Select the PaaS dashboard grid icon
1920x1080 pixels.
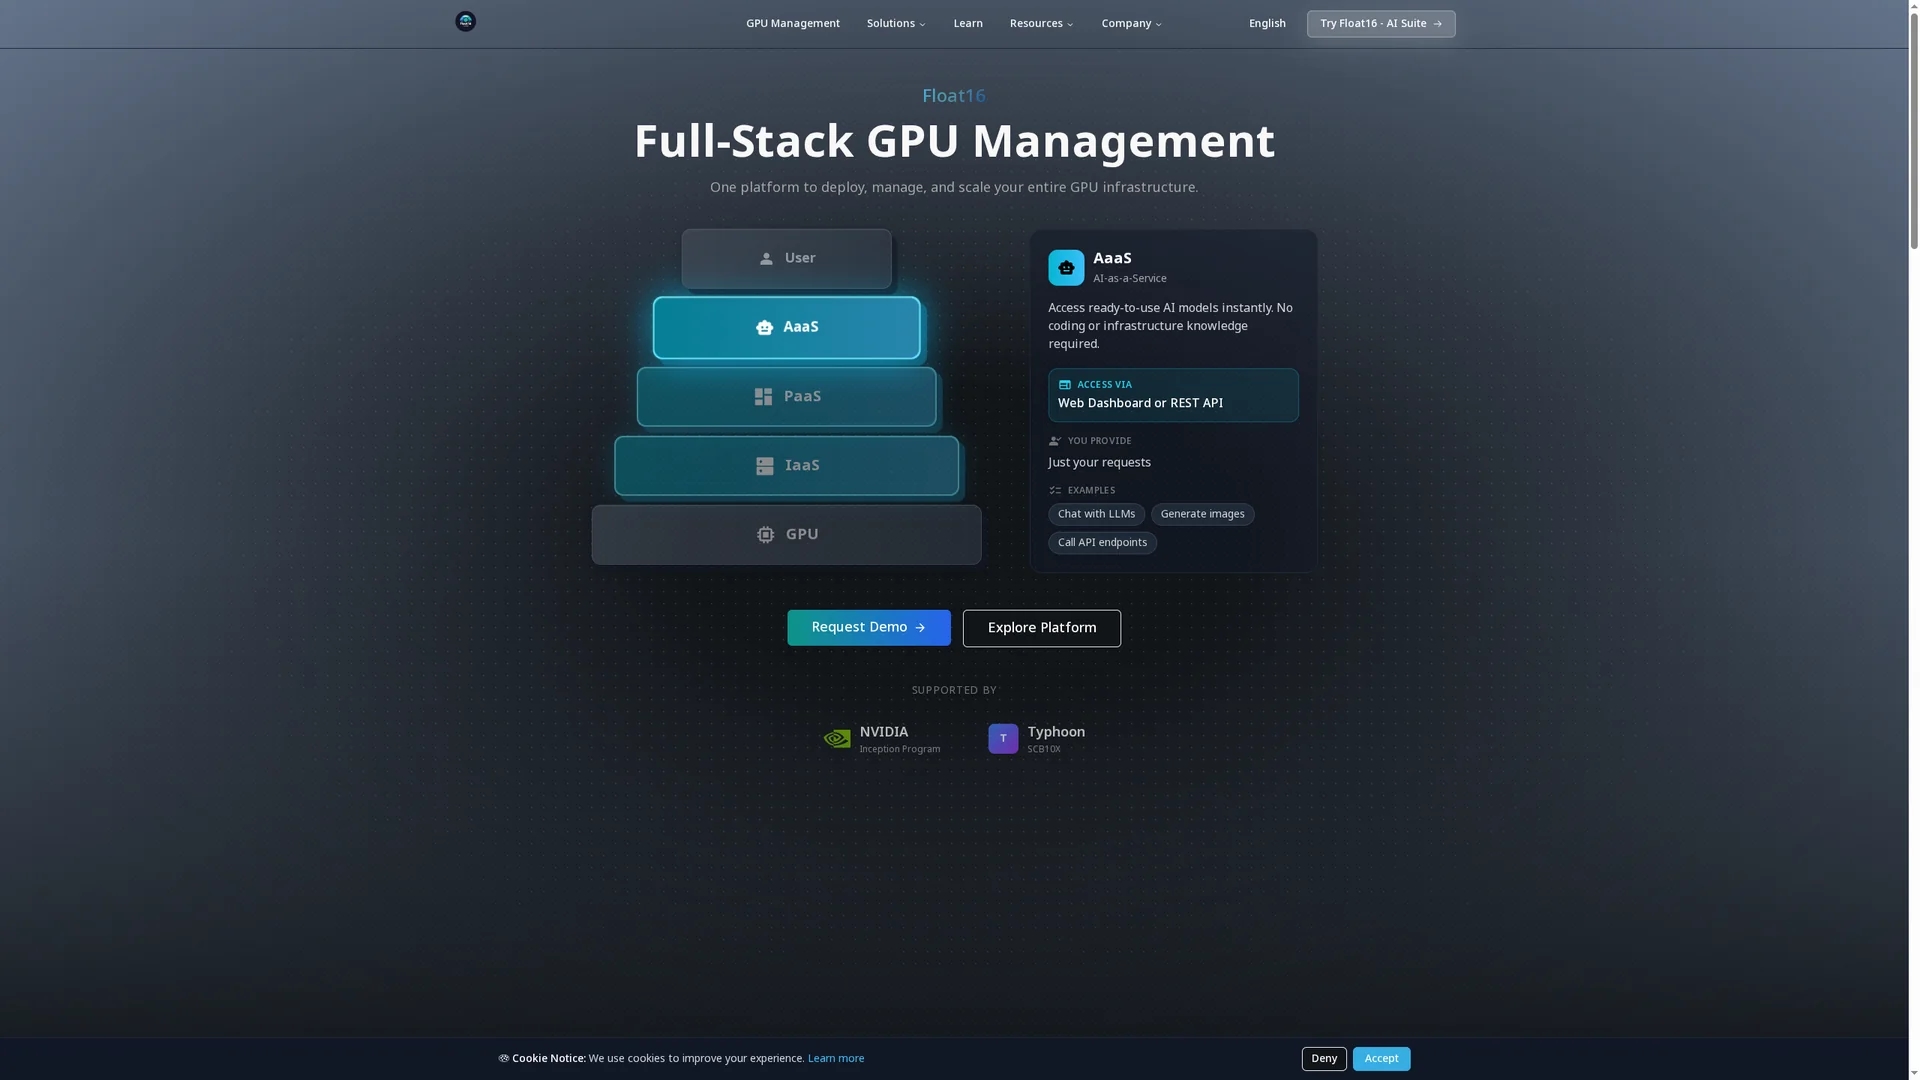click(x=763, y=397)
